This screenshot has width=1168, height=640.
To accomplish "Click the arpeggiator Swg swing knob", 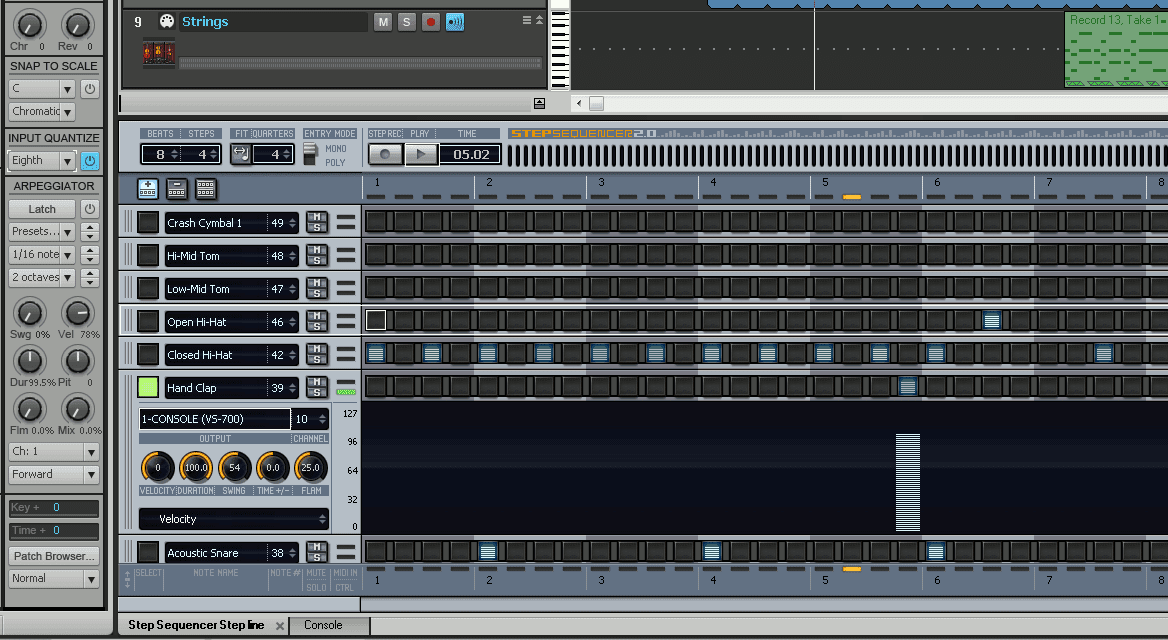I will click(x=29, y=314).
